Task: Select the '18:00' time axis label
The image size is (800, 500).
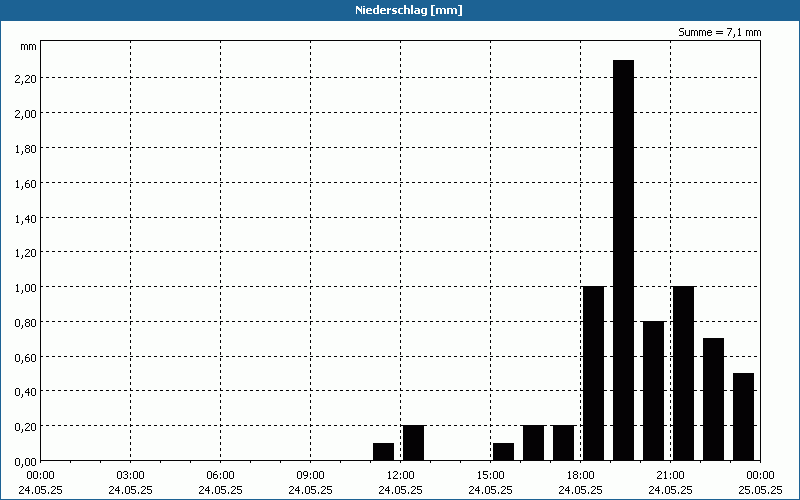Action: point(580,476)
